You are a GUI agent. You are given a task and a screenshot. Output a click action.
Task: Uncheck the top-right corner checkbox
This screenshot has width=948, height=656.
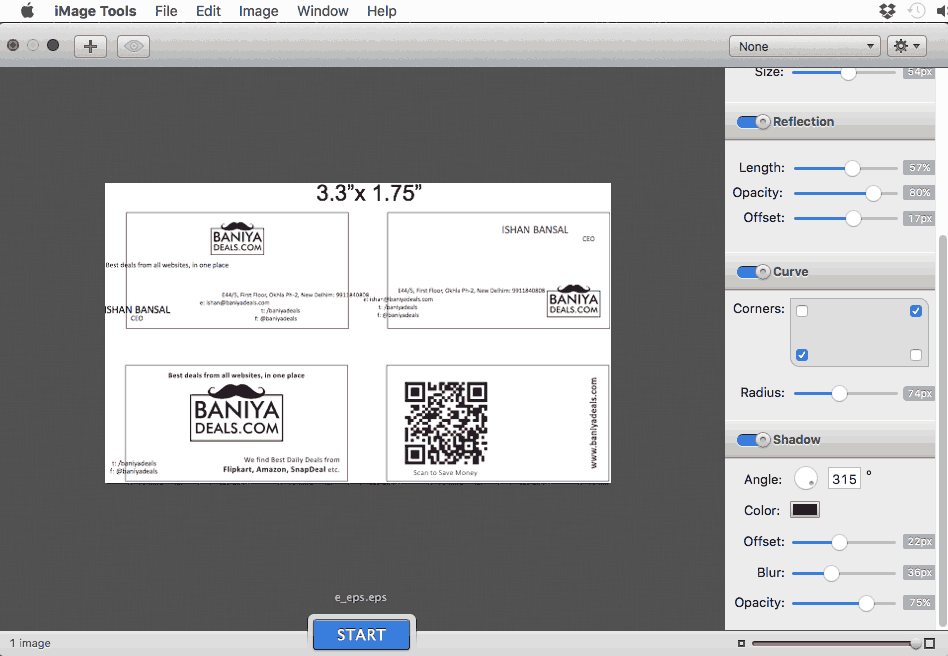tap(915, 311)
